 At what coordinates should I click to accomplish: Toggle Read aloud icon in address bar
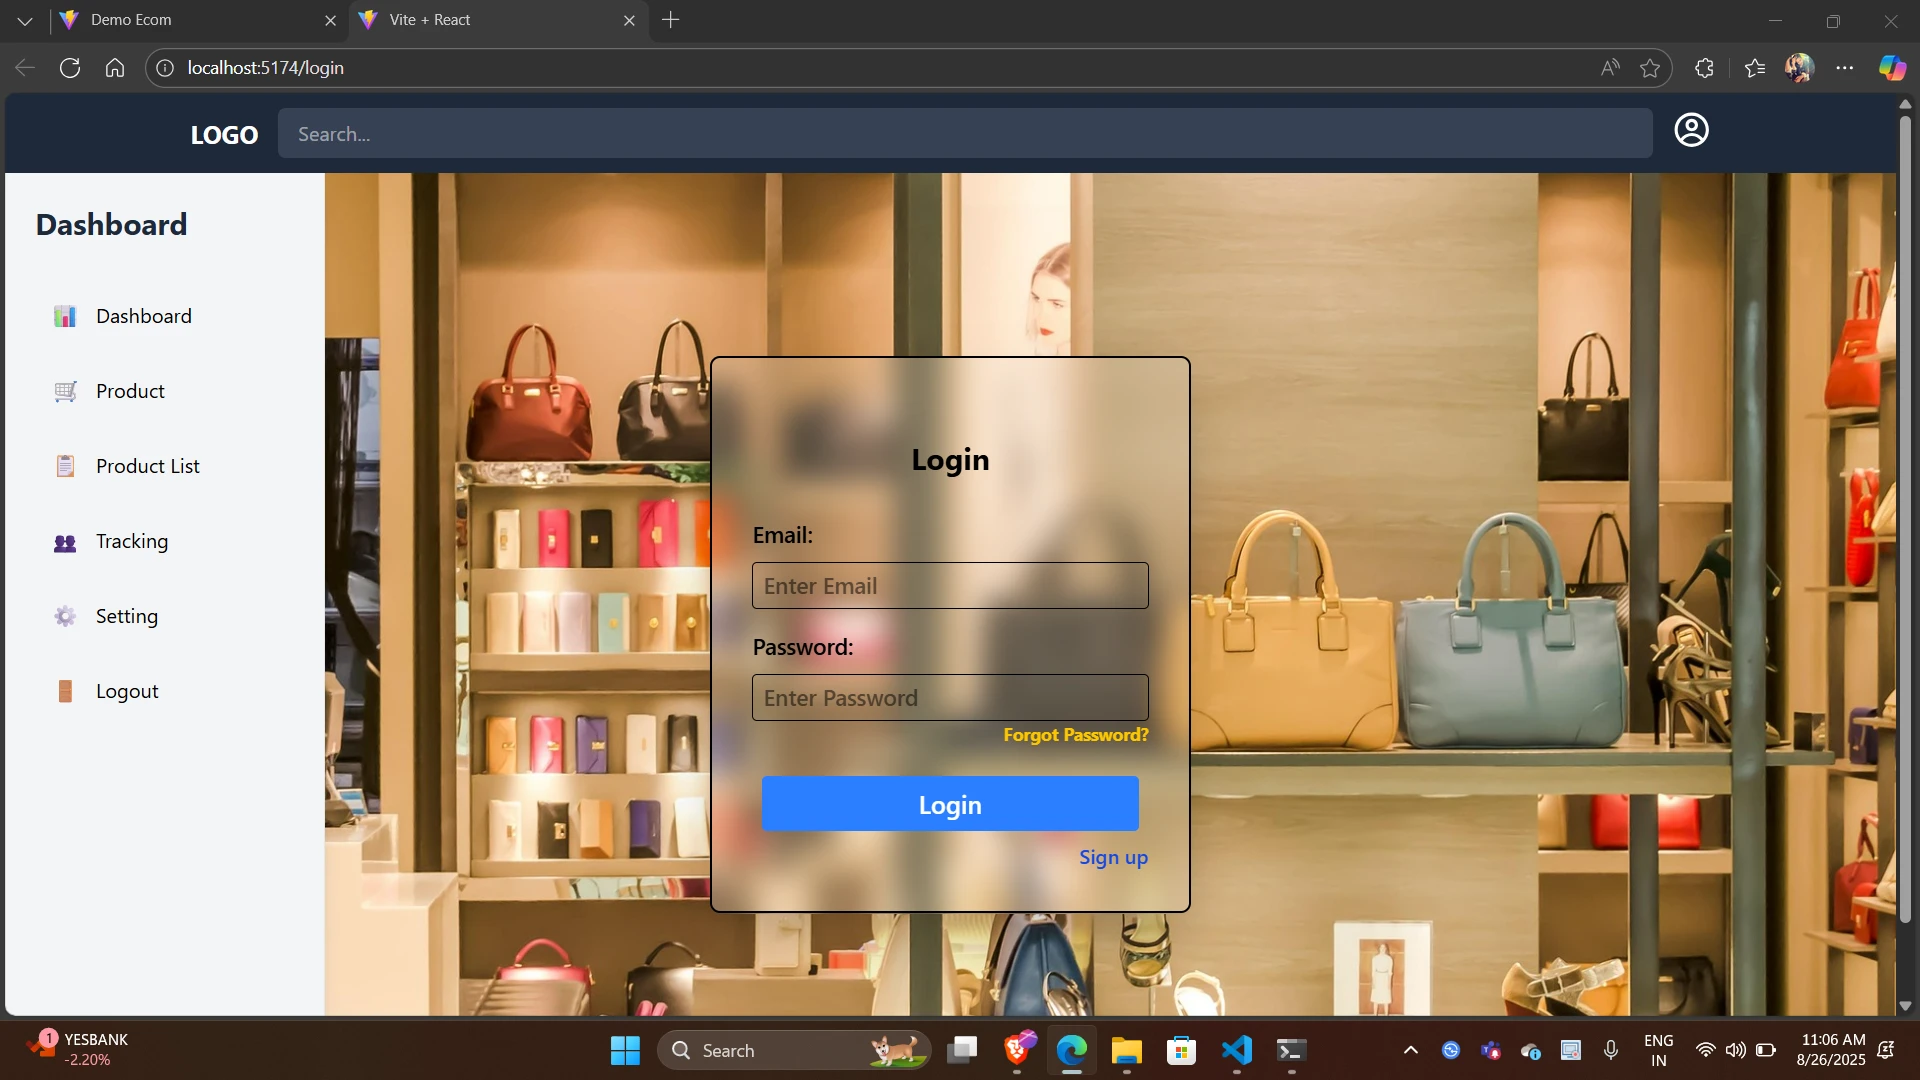coord(1610,68)
